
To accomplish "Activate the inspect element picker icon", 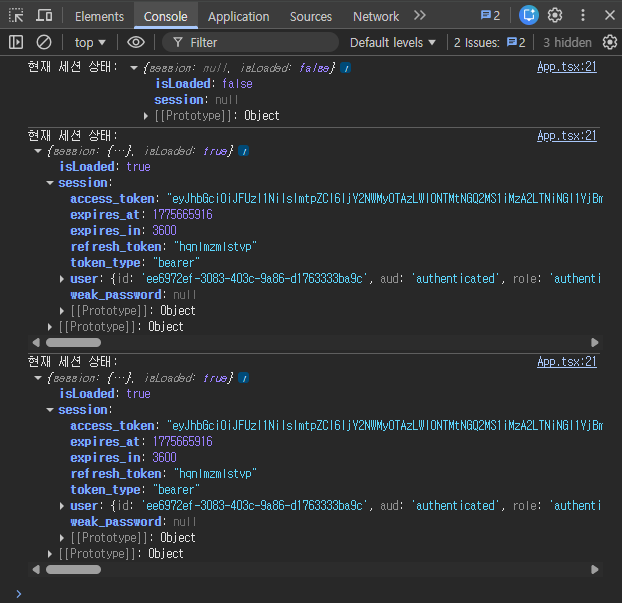I will pos(16,16).
